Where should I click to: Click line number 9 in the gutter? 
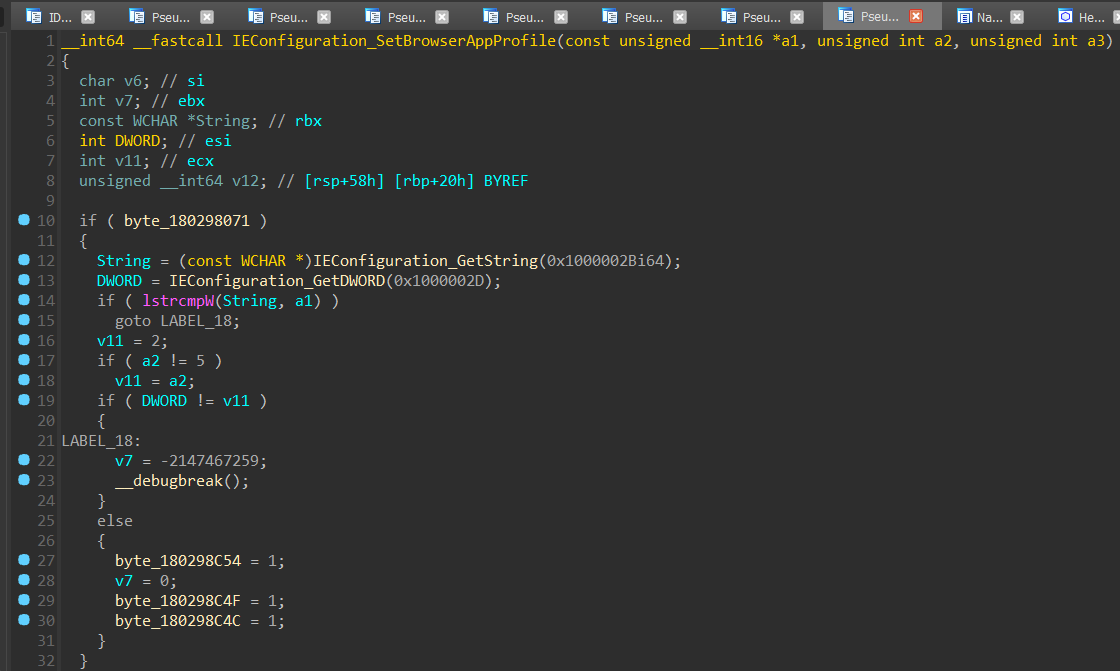tap(50, 201)
